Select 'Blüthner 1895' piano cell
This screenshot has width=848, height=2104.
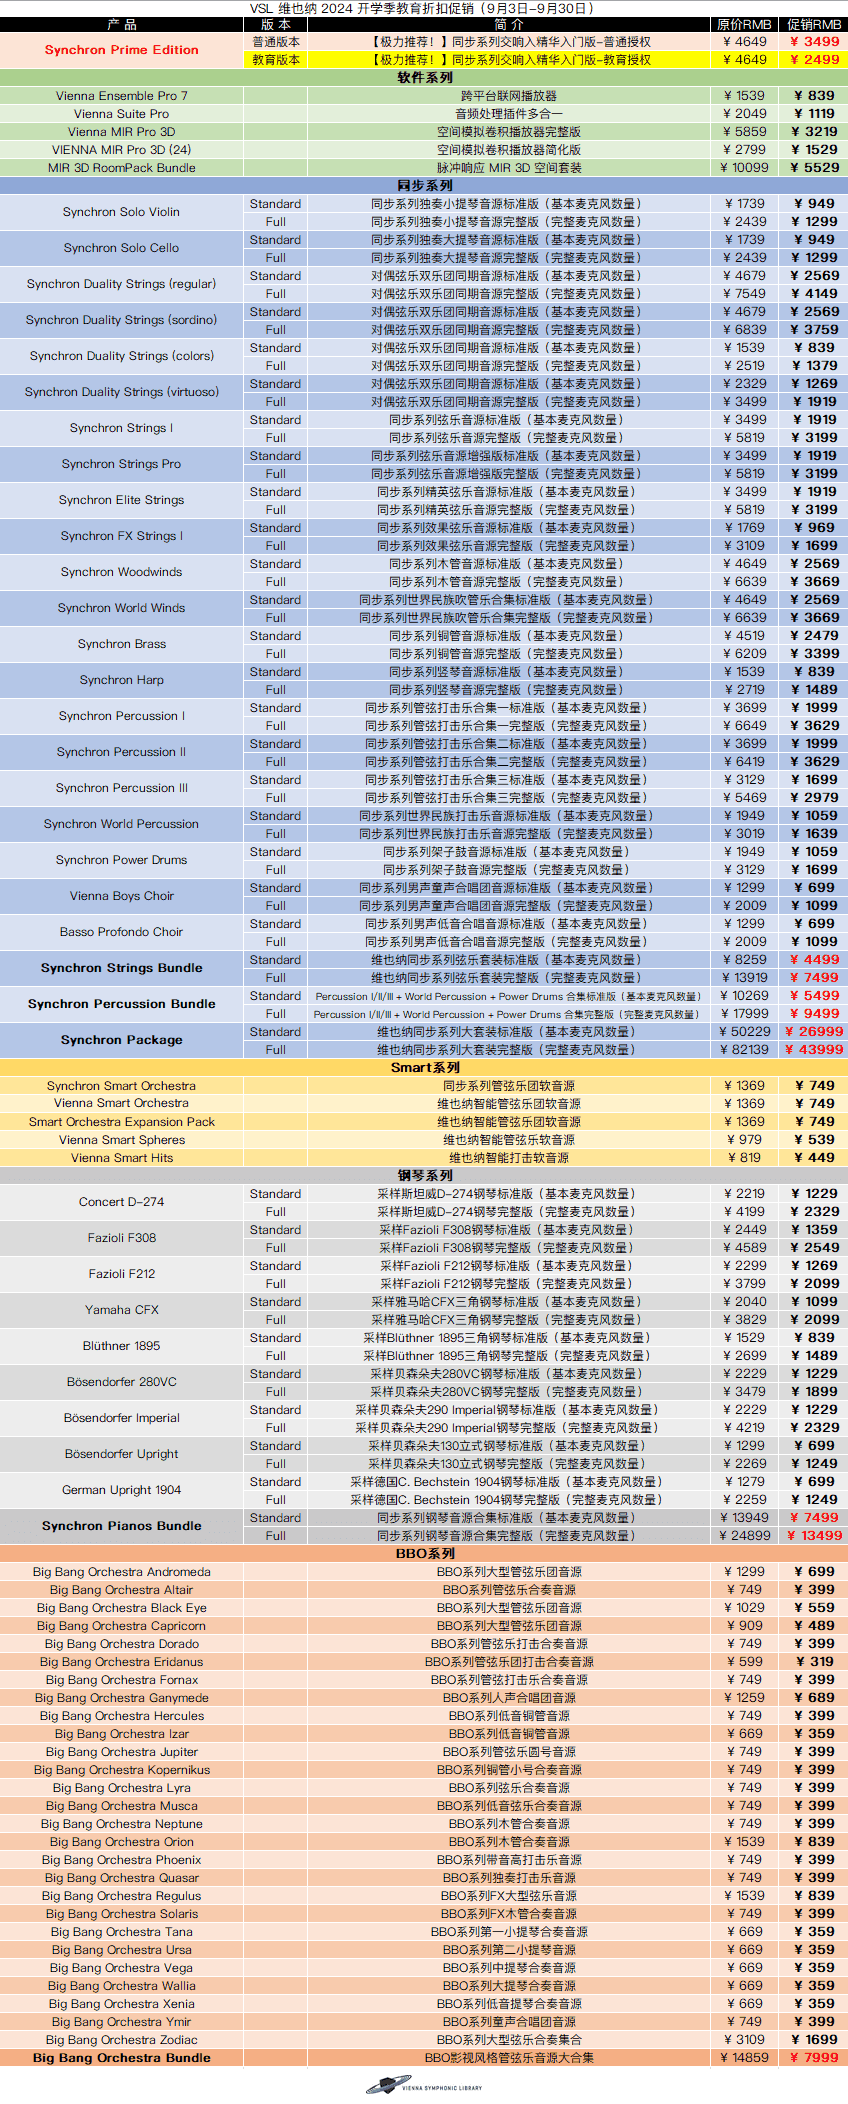[x=122, y=1346]
